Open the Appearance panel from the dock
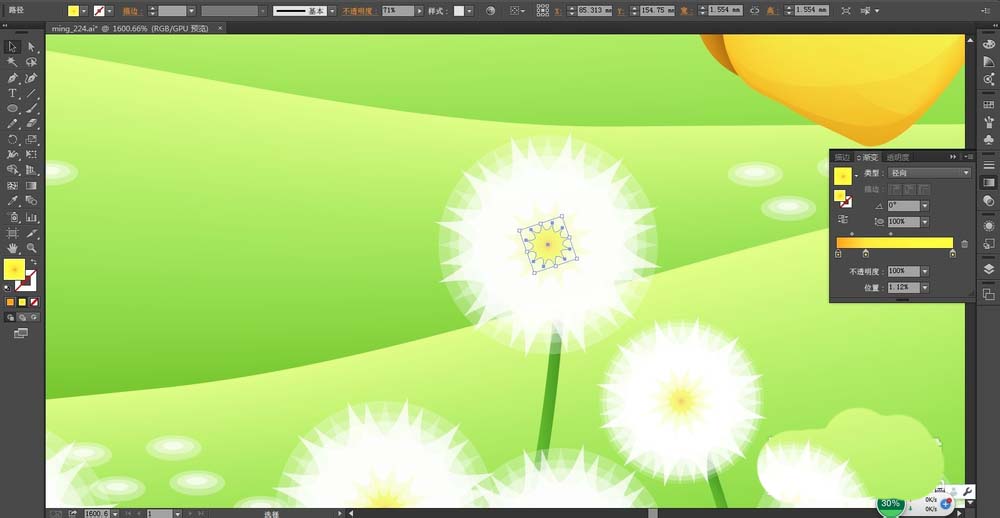1000x518 pixels. click(989, 226)
